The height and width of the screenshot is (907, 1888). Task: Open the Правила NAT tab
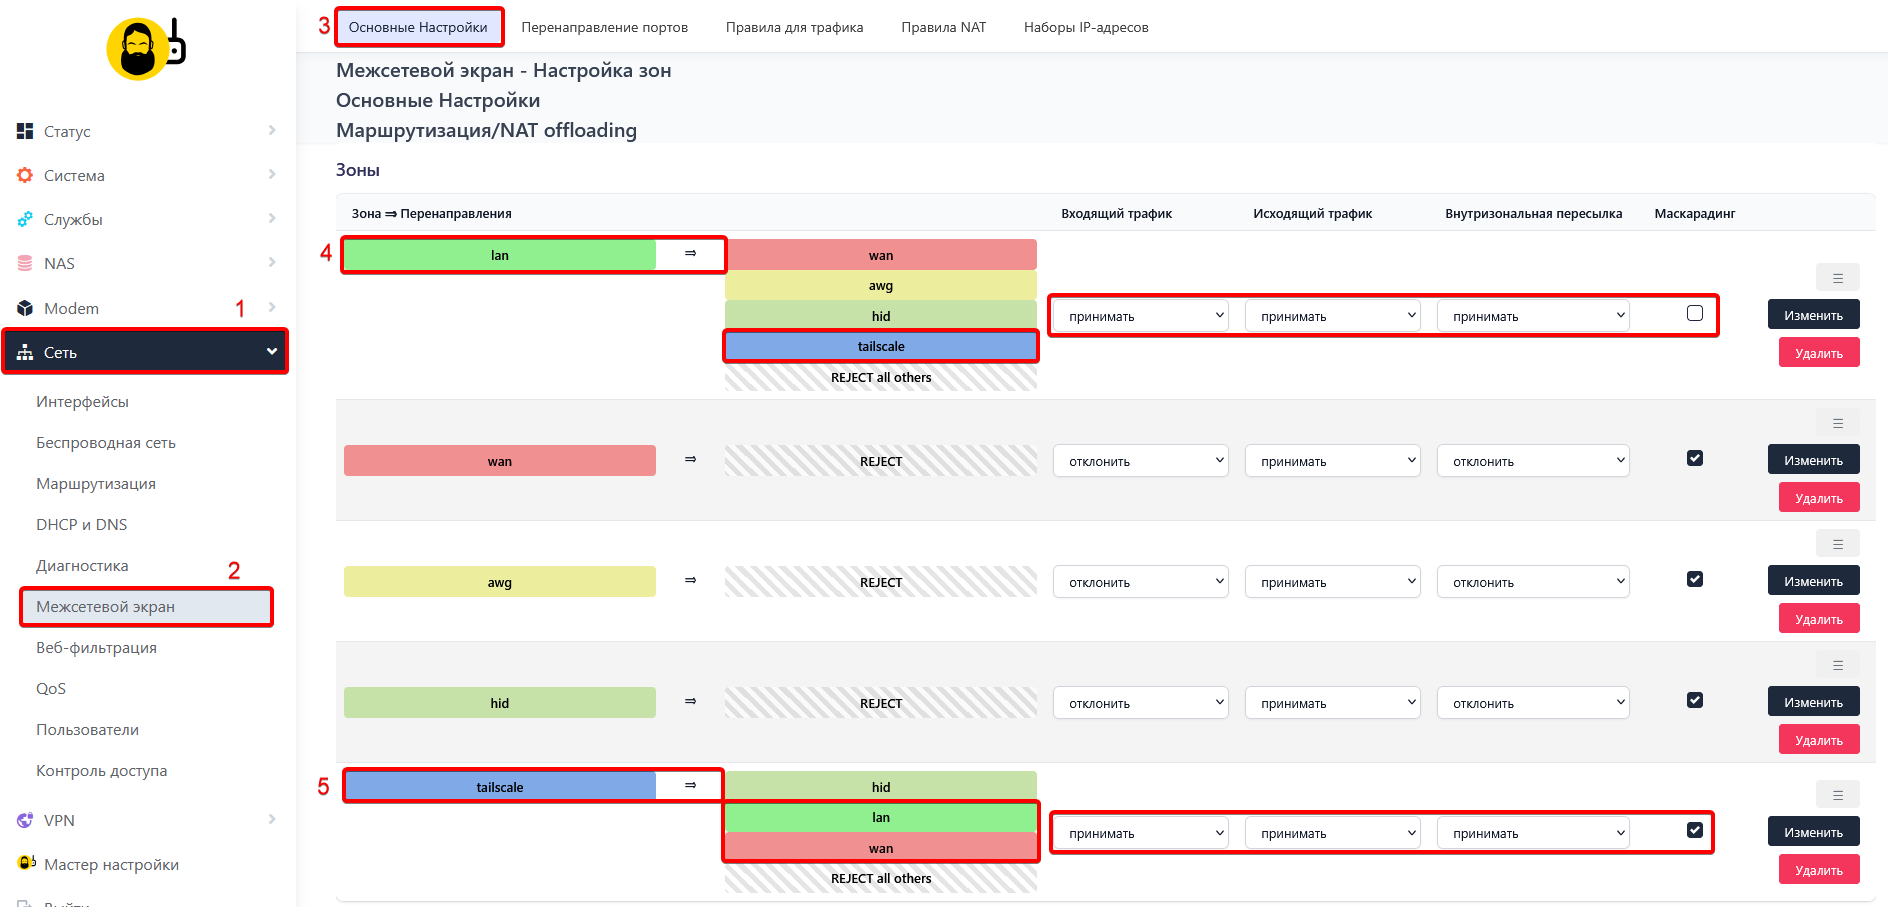click(943, 27)
